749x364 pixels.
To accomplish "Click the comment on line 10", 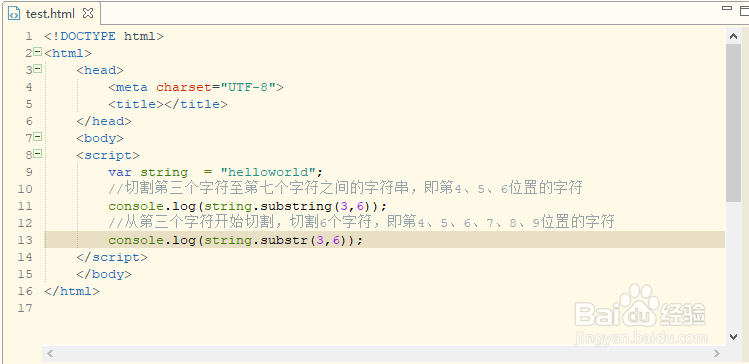I will pos(345,189).
